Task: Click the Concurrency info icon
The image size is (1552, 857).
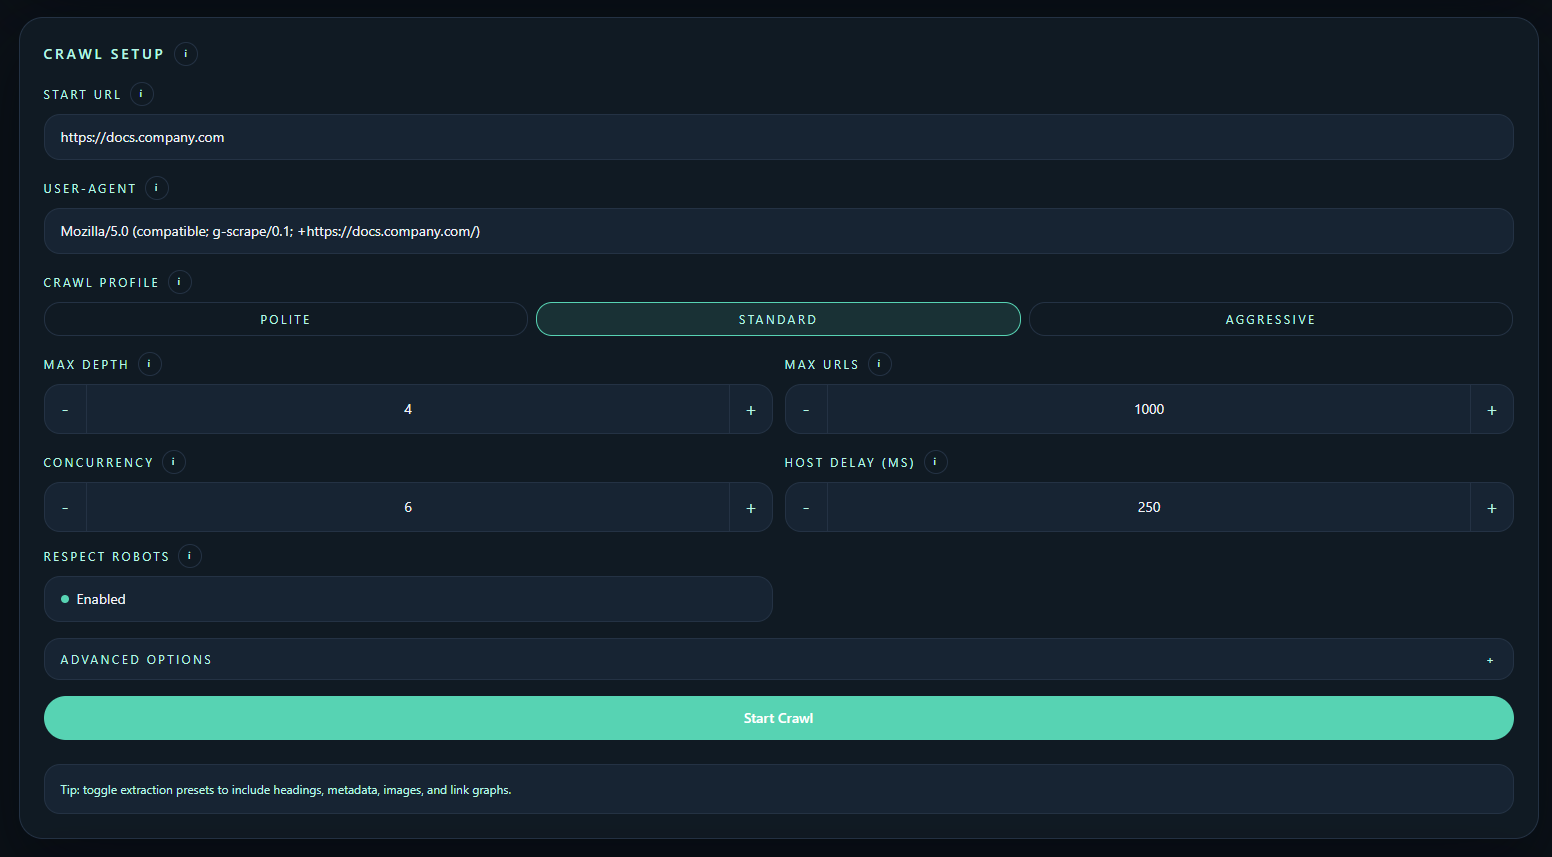Action: [x=173, y=462]
